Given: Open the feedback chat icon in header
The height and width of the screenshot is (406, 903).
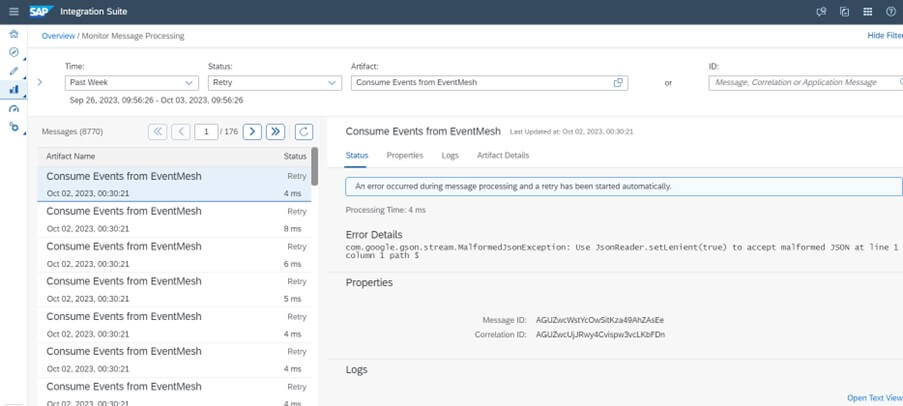Looking at the screenshot, I should pos(822,12).
